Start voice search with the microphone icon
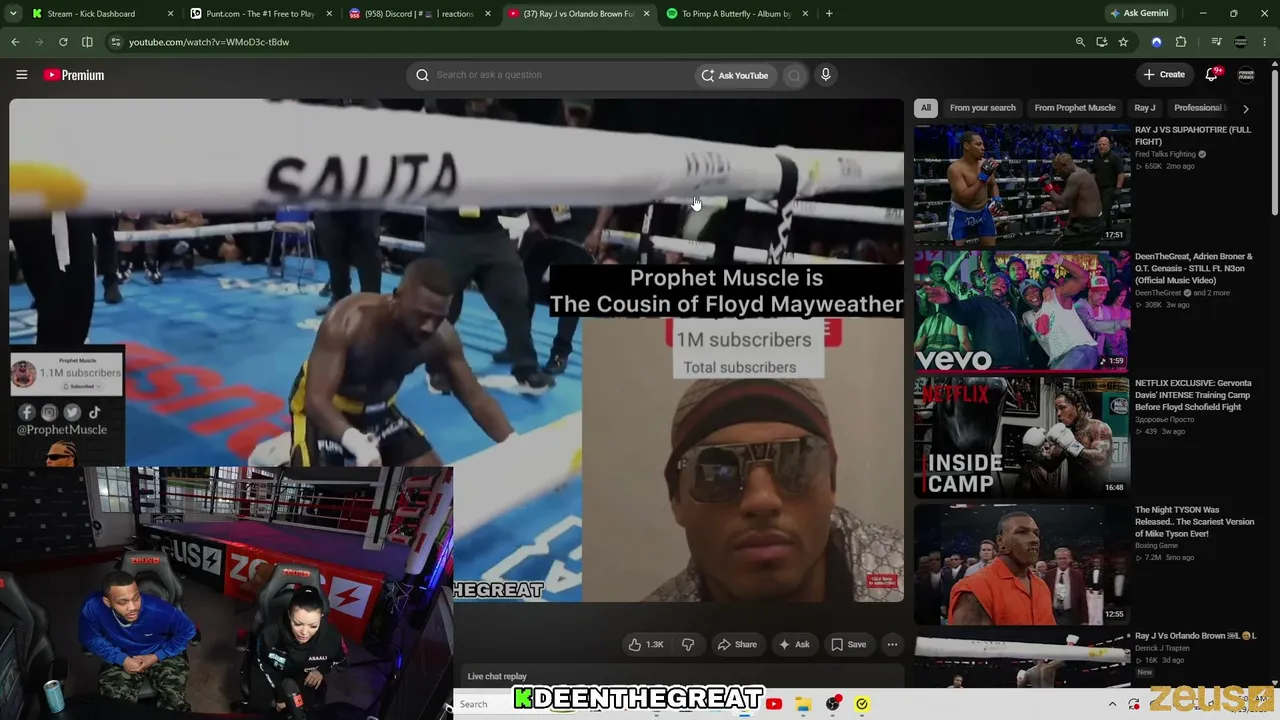The image size is (1280, 720). click(x=825, y=75)
